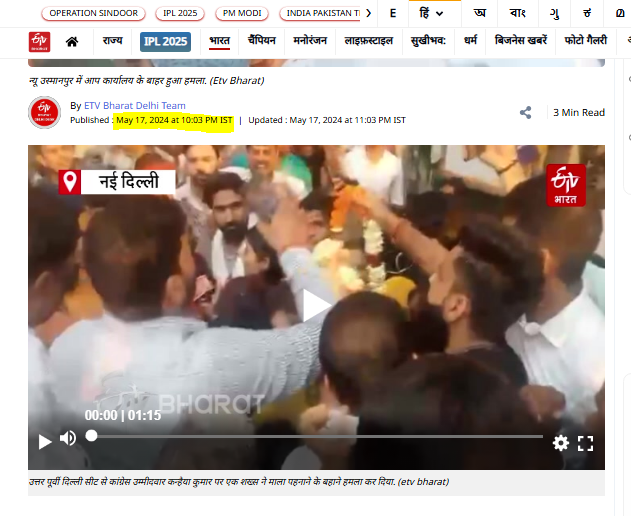
Task: Play the video using the bottom play button
Action: click(x=44, y=441)
